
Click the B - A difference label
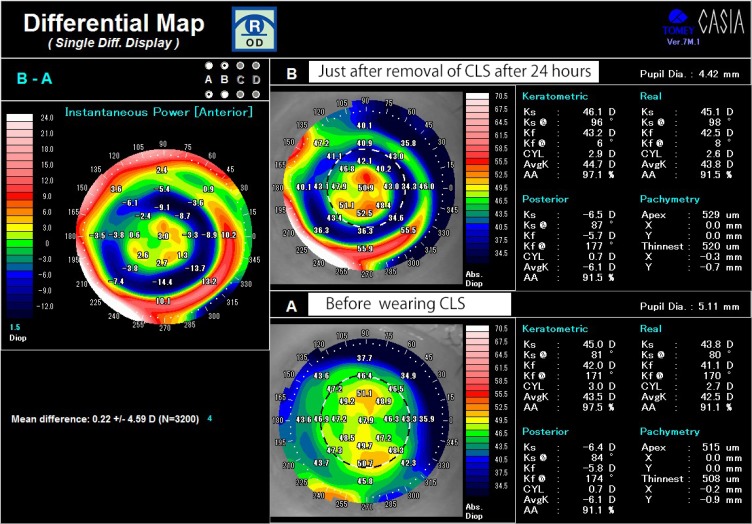click(x=35, y=79)
